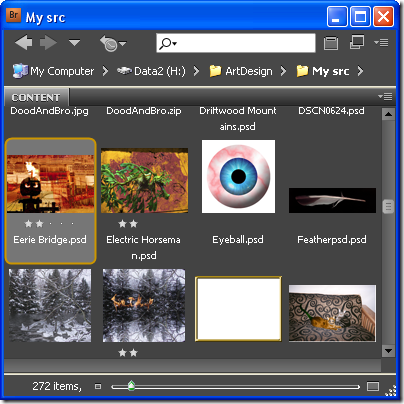Click the Featherpsd.psd file name
Viewport: 404px width, 404px height.
pyautogui.click(x=332, y=240)
